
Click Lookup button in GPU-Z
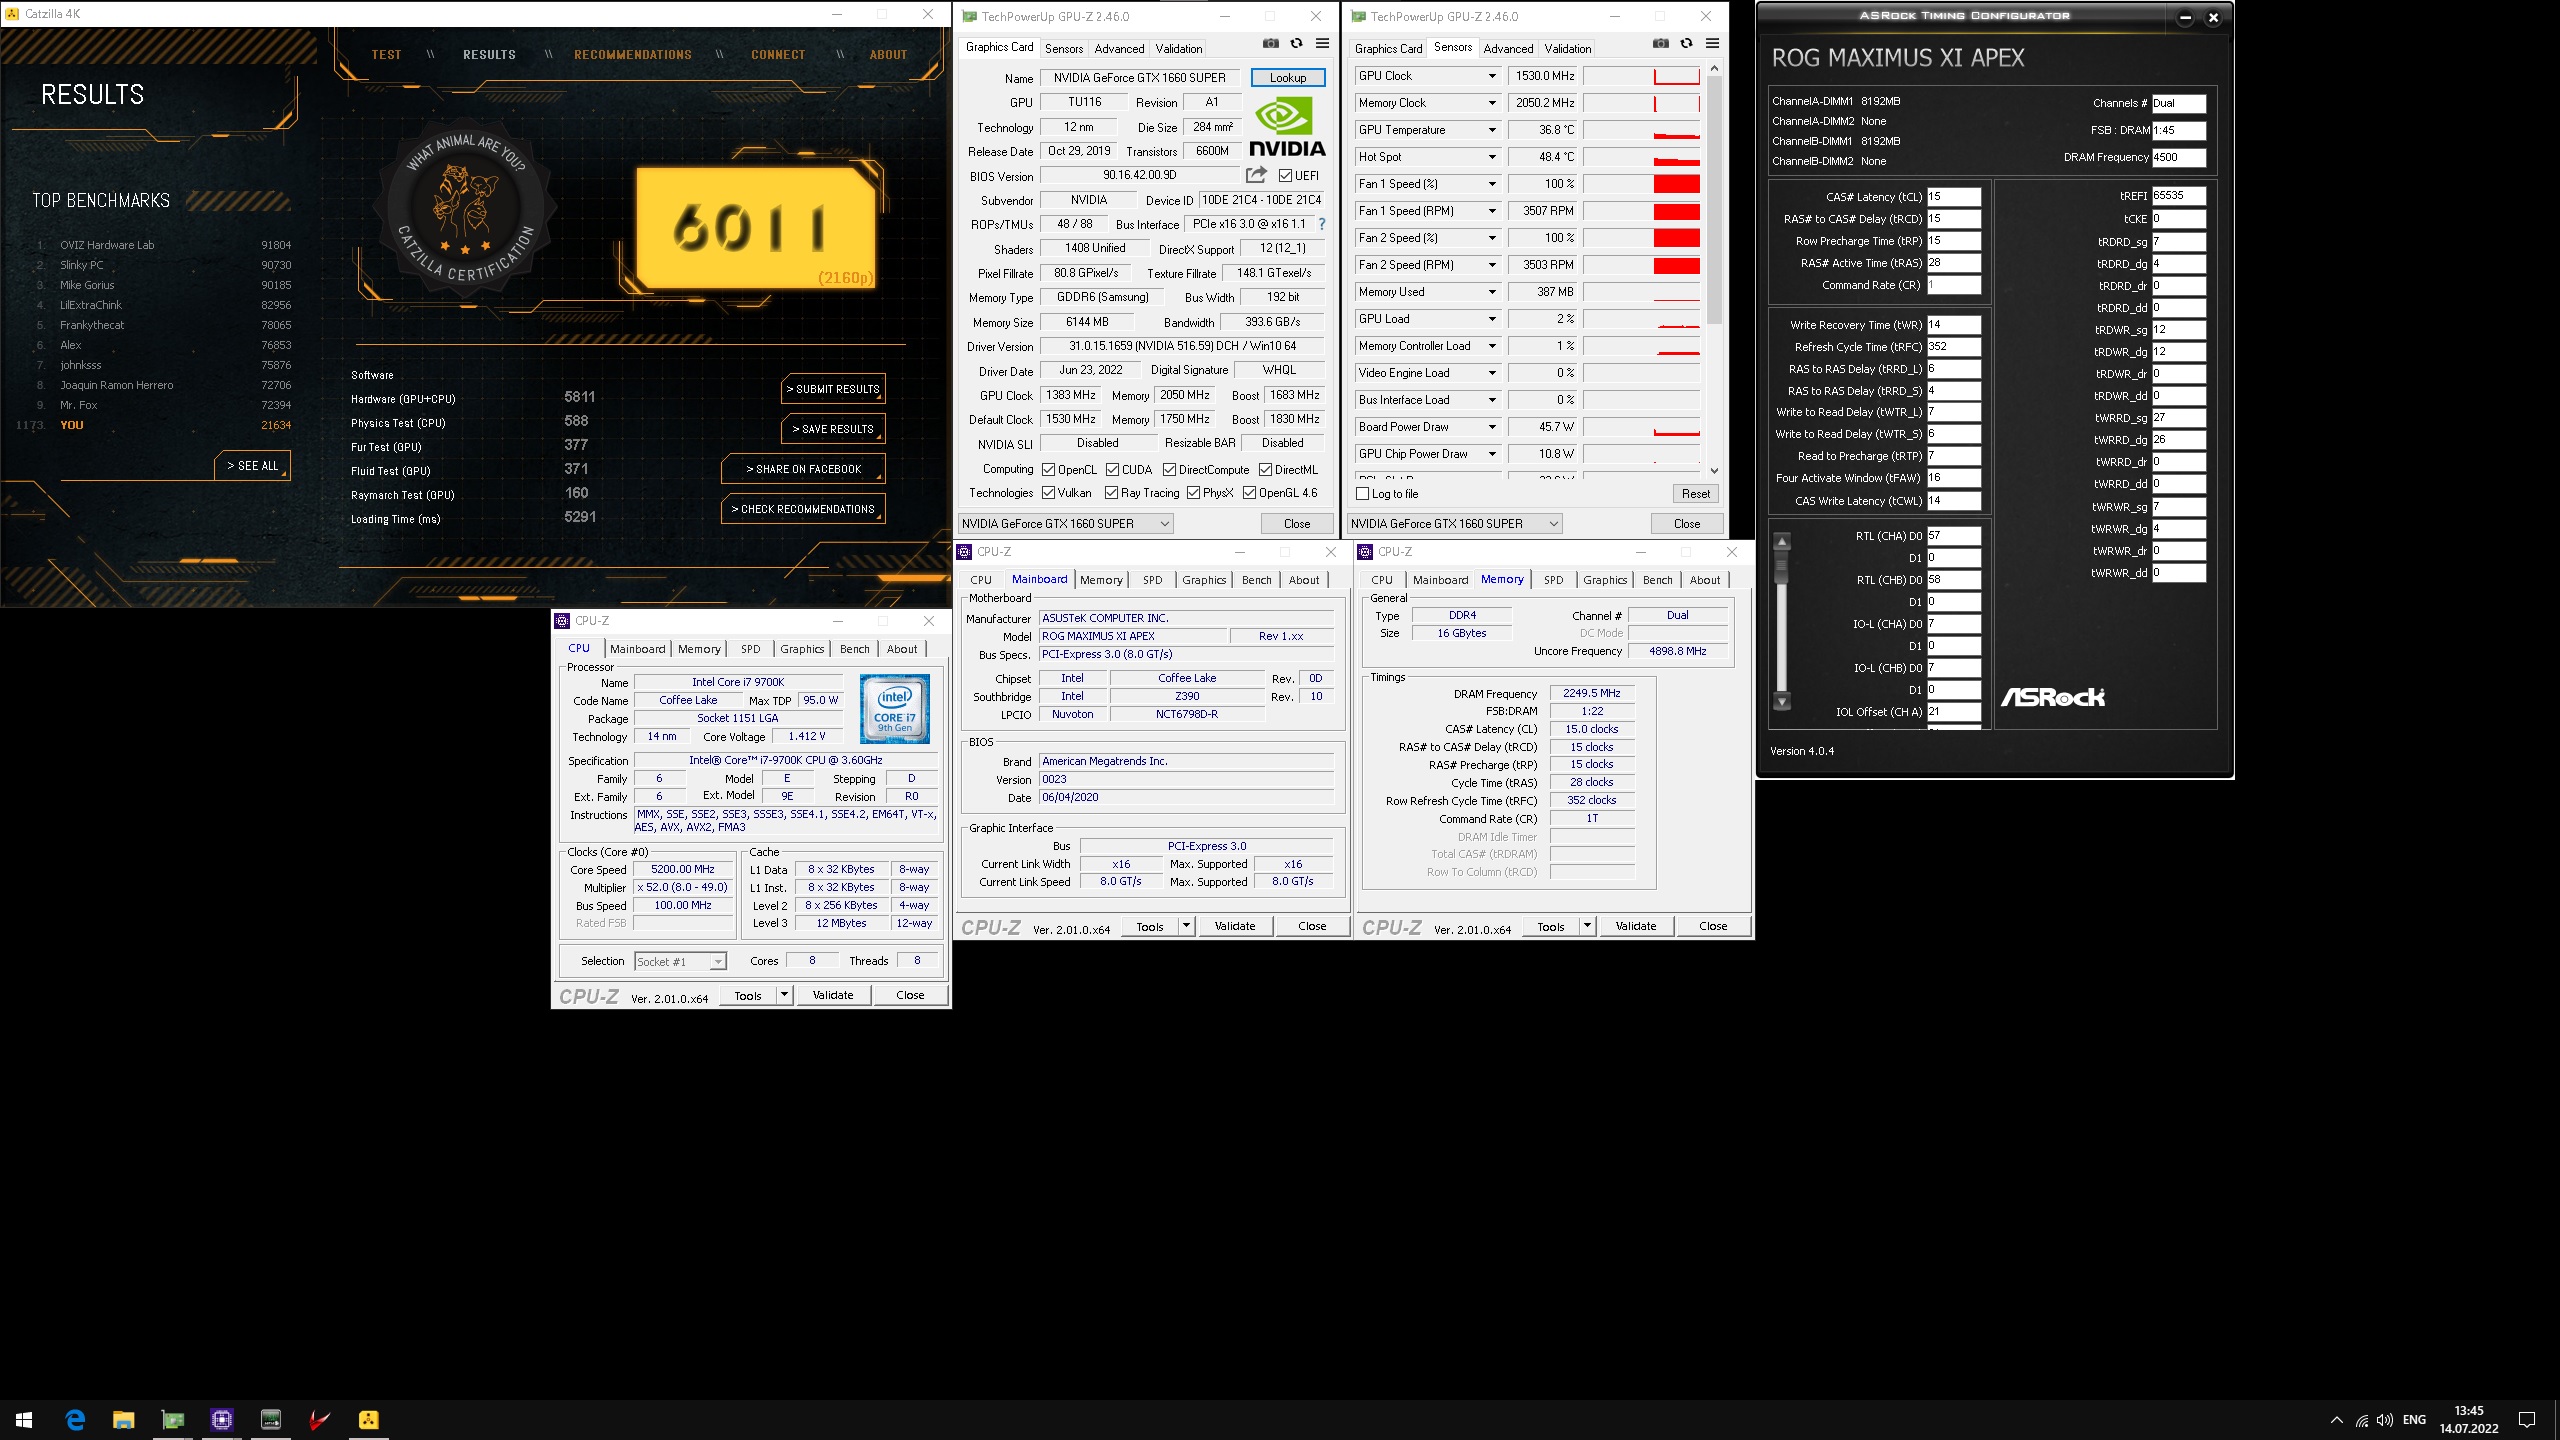[1288, 78]
